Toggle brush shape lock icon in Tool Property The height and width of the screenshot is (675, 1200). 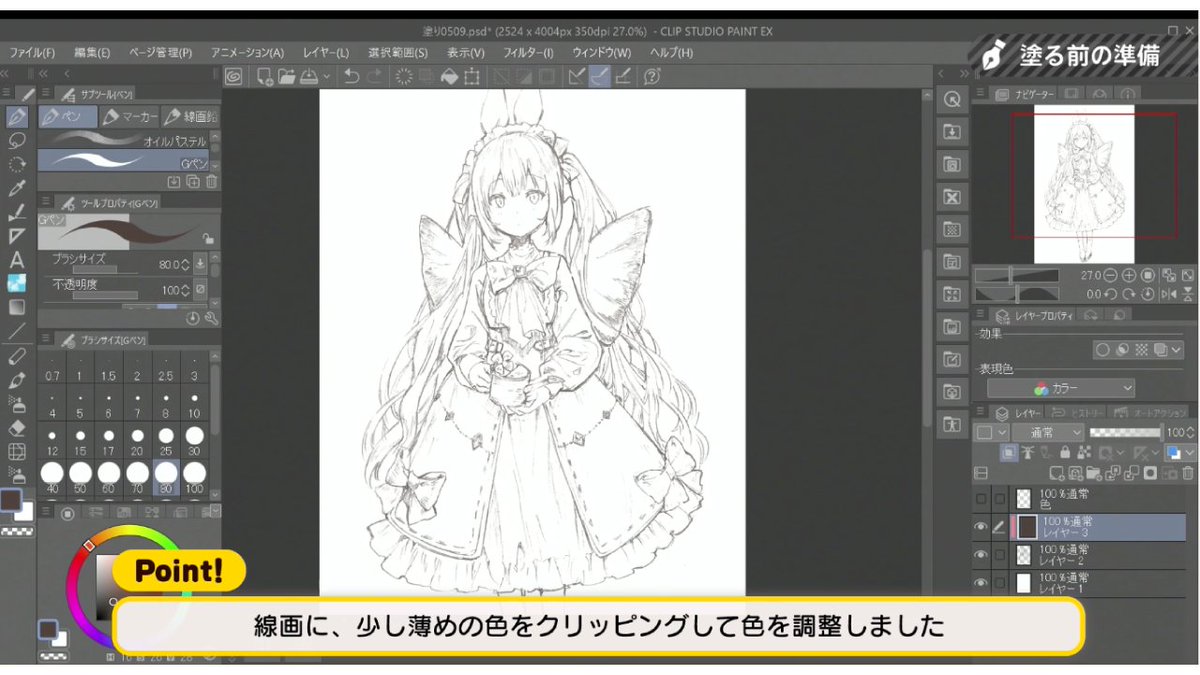click(208, 238)
